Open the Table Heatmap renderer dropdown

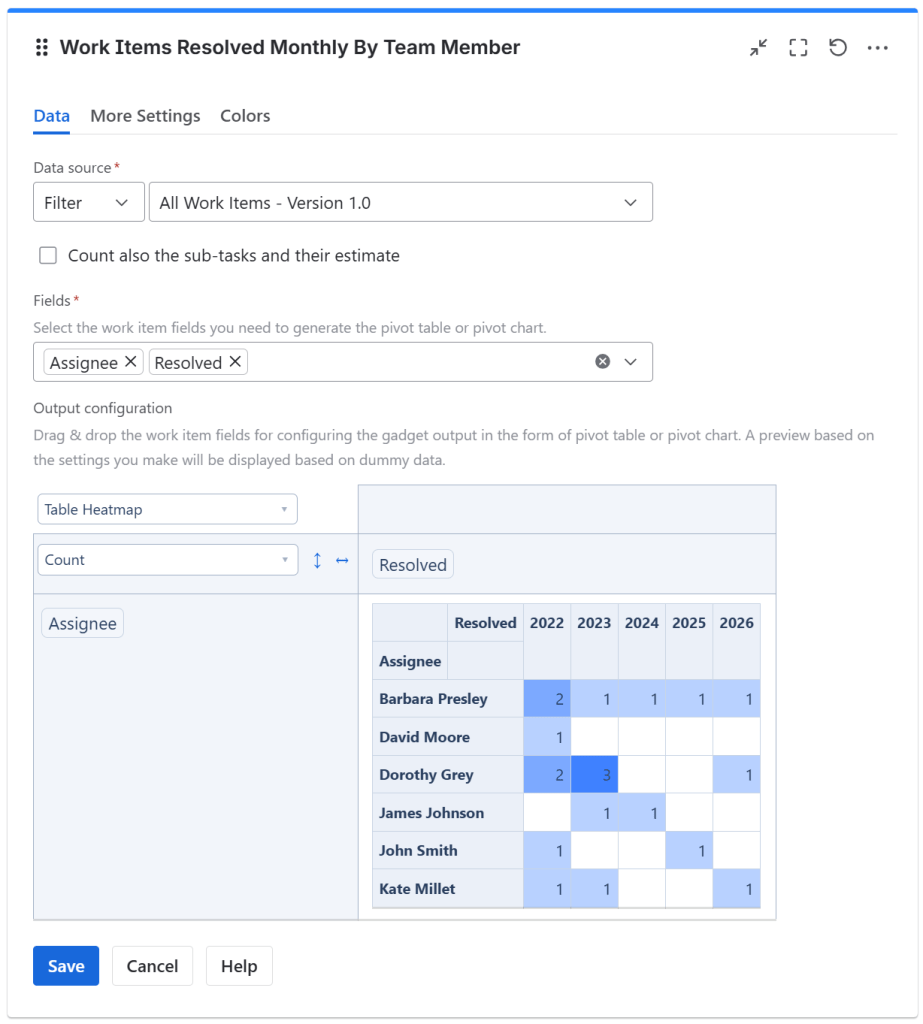(x=167, y=509)
